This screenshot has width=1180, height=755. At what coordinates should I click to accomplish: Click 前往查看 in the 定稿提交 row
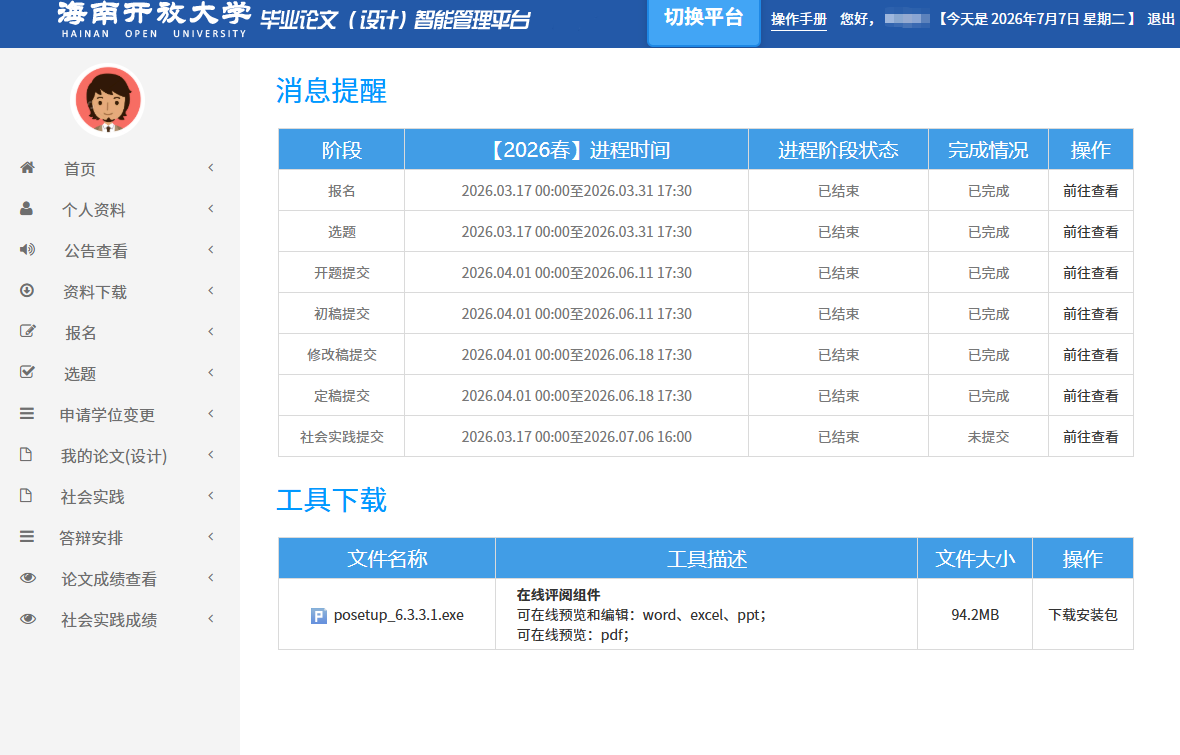click(x=1090, y=396)
